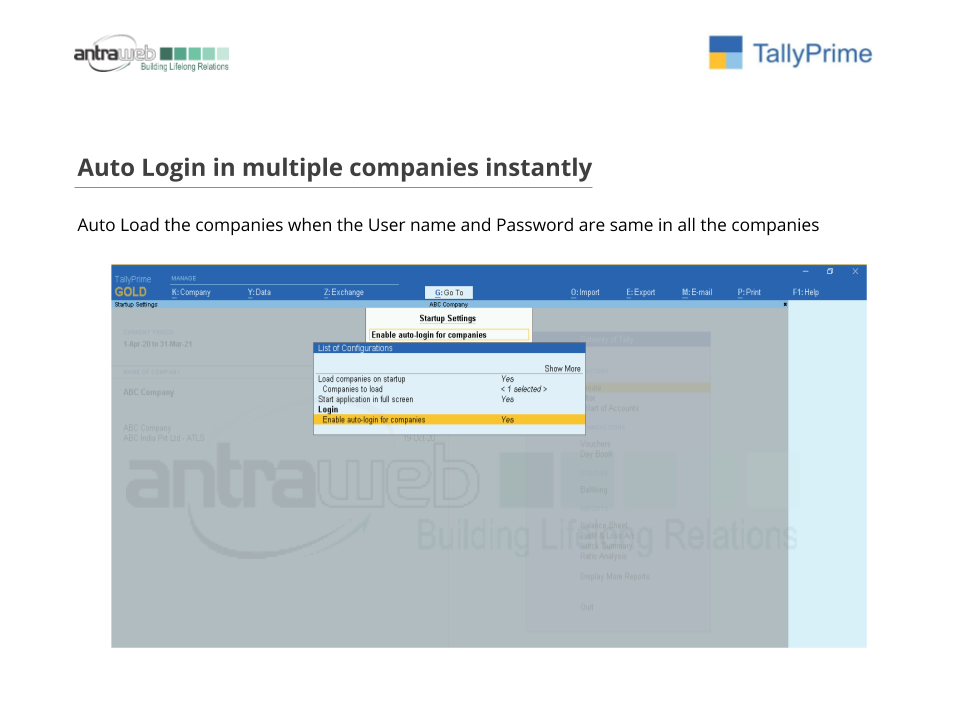Click the G:Go To button
960x720 pixels.
[449, 293]
